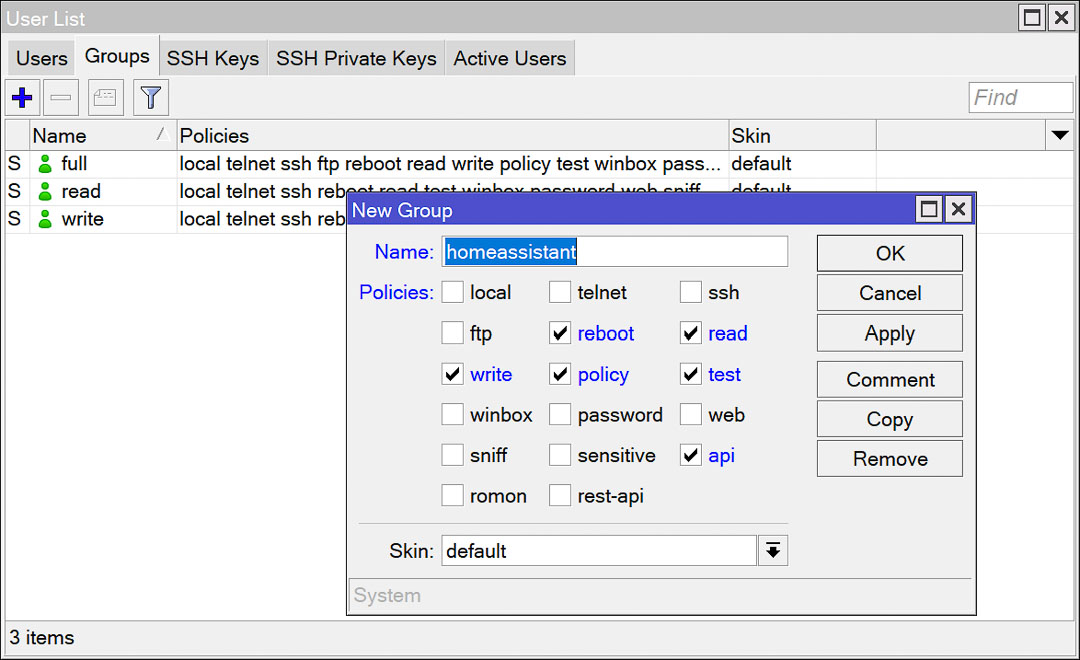Viewport: 1080px width, 660px height.
Task: Uncheck the reboot policy checkbox
Action: pyautogui.click(x=560, y=334)
